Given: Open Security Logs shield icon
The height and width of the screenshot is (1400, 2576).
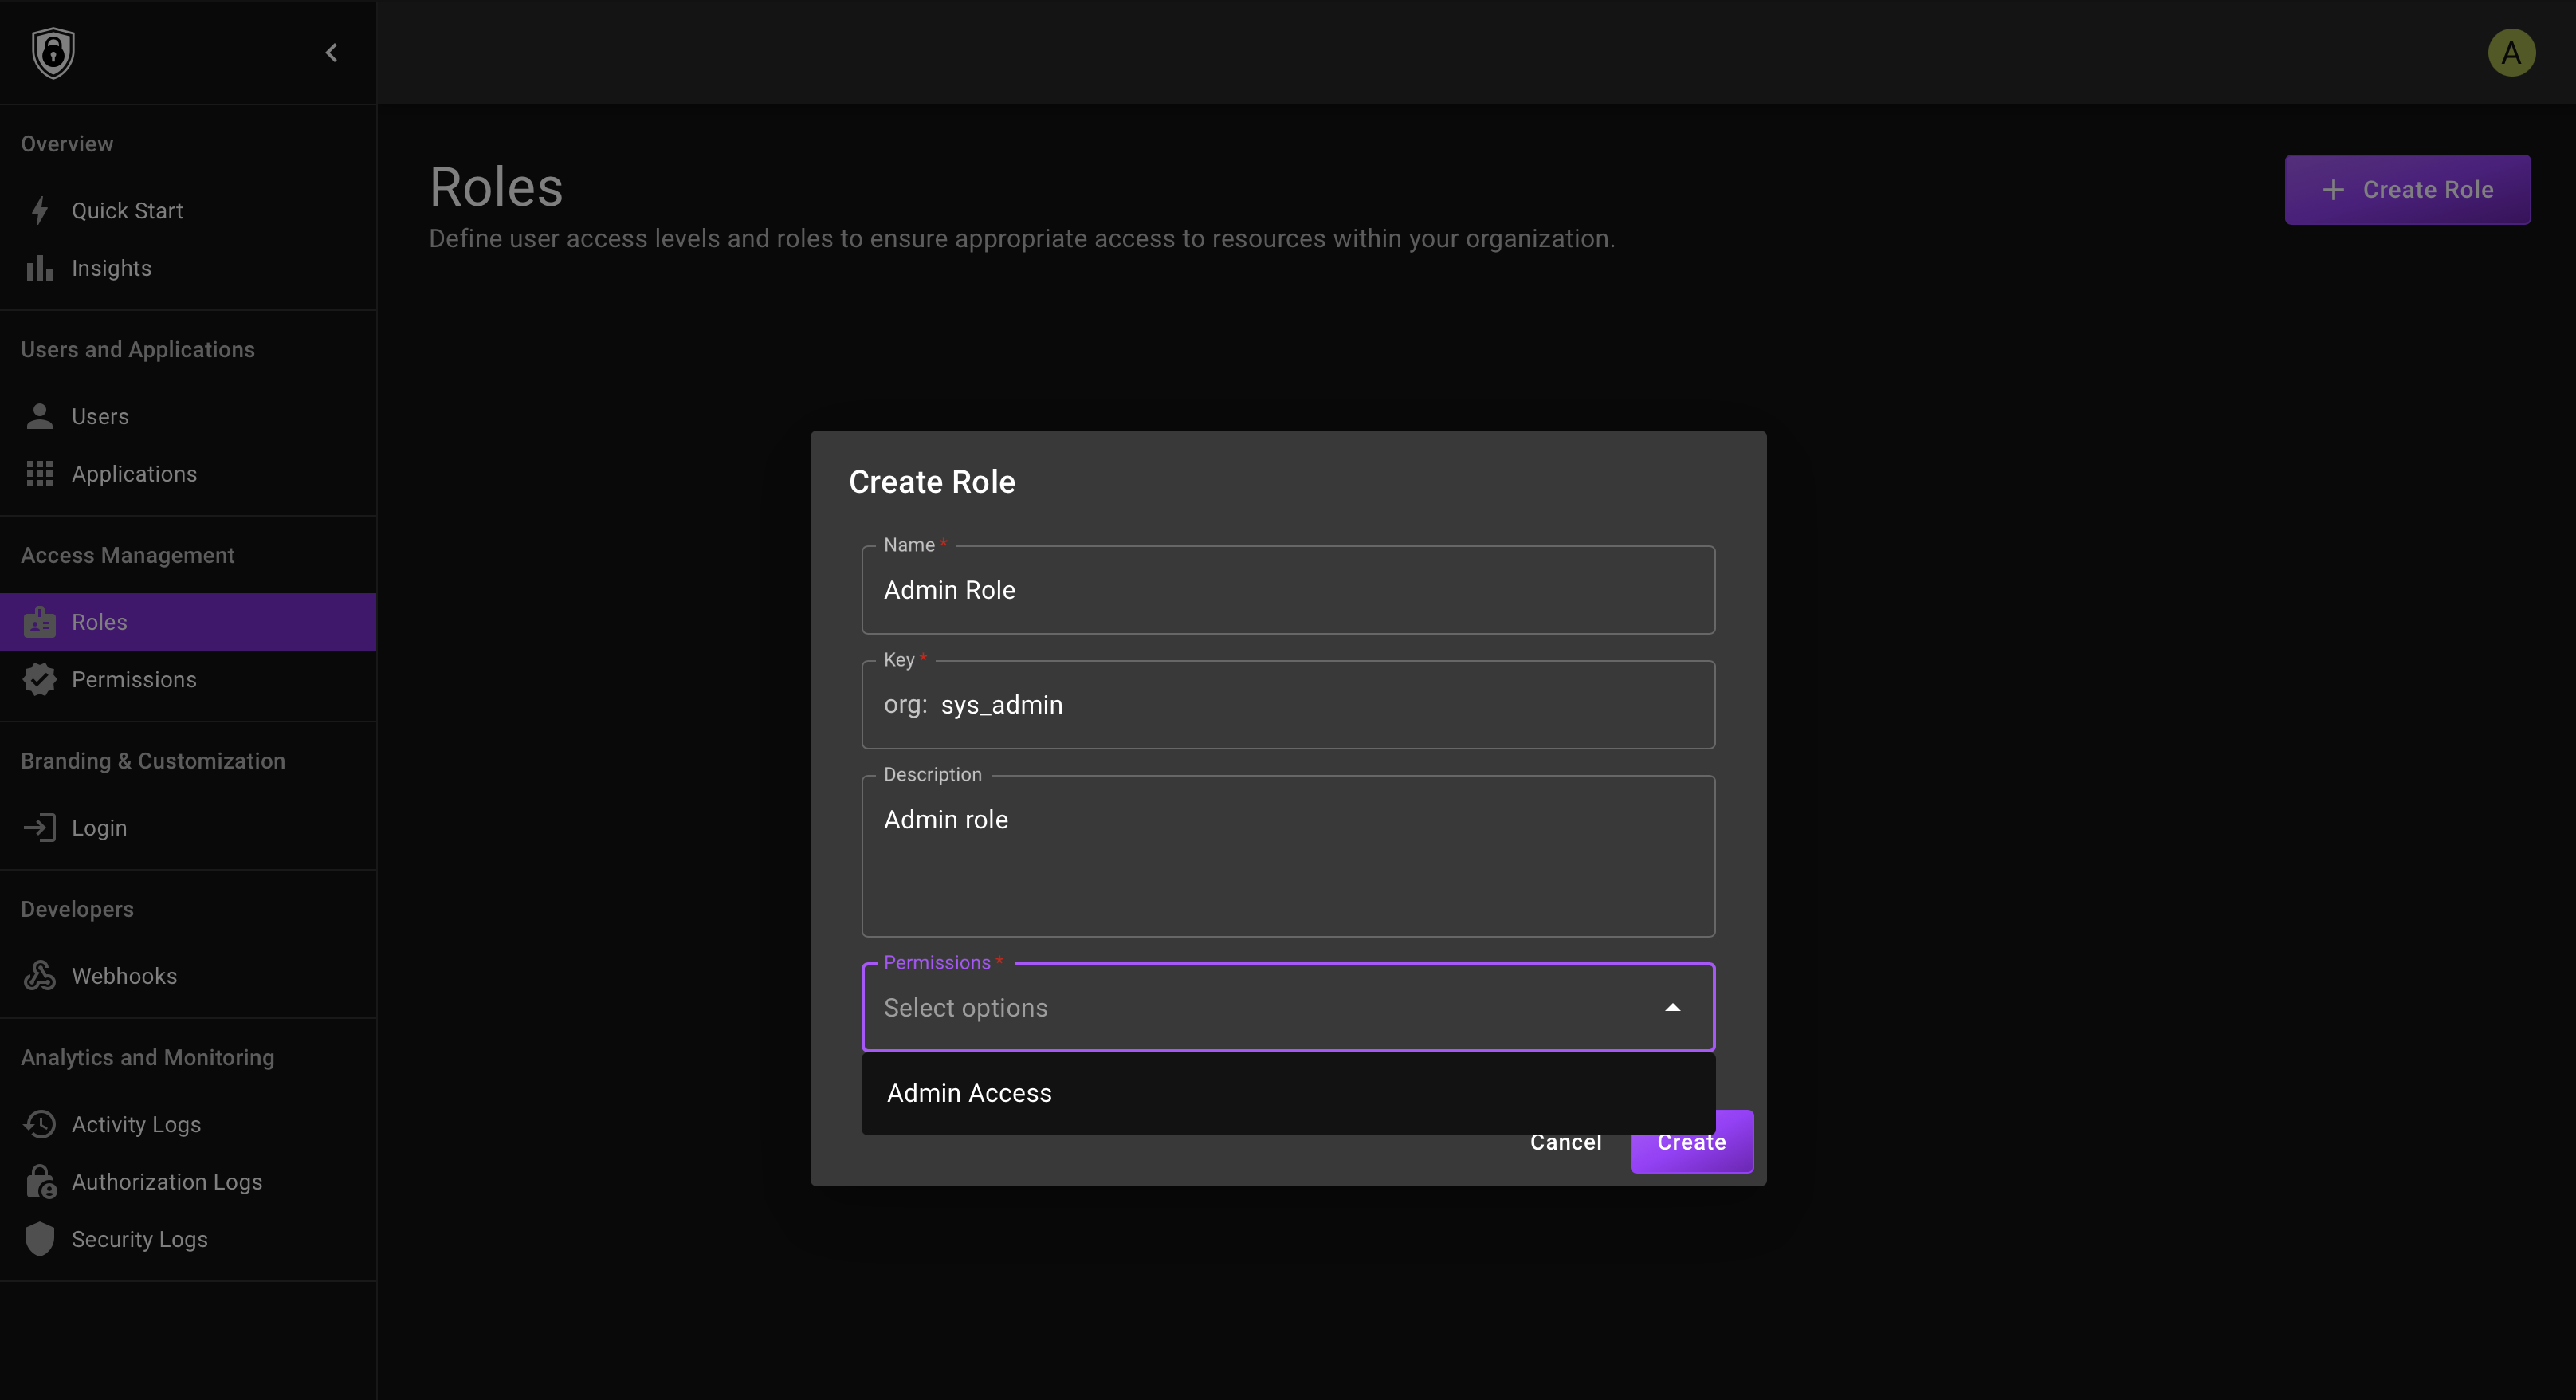Looking at the screenshot, I should tap(40, 1239).
